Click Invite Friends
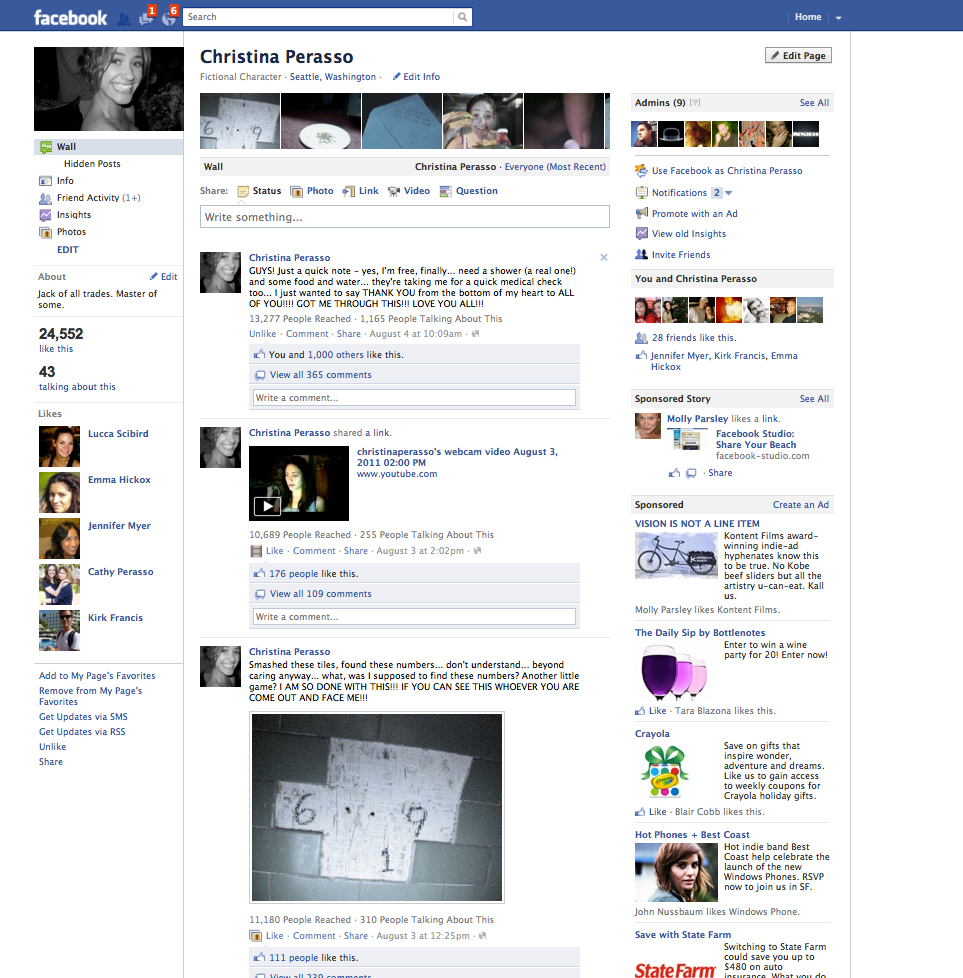963x978 pixels. click(x=680, y=254)
